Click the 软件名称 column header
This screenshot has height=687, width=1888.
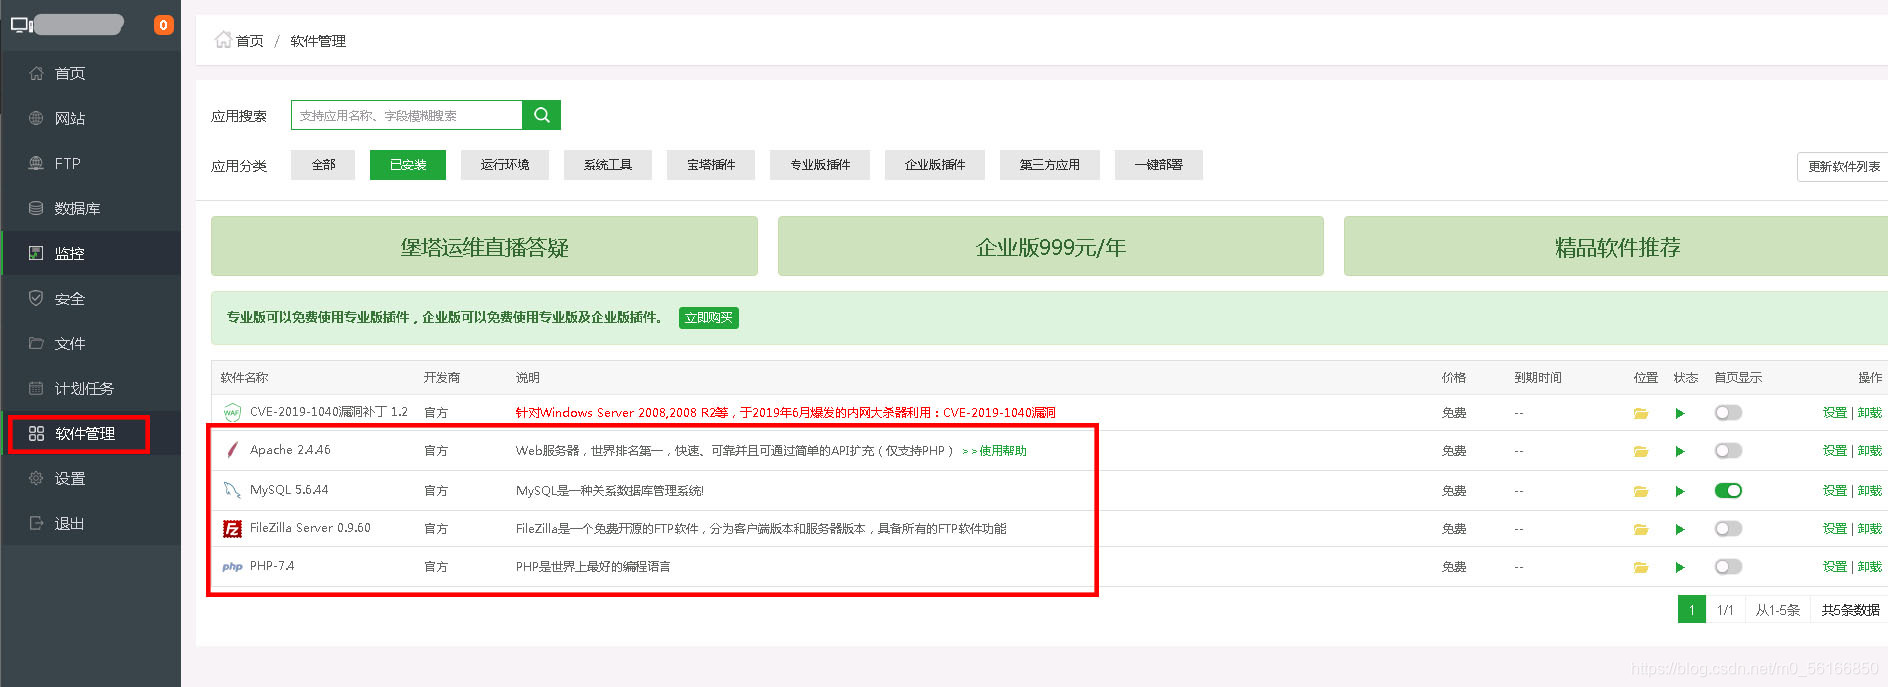coord(244,378)
